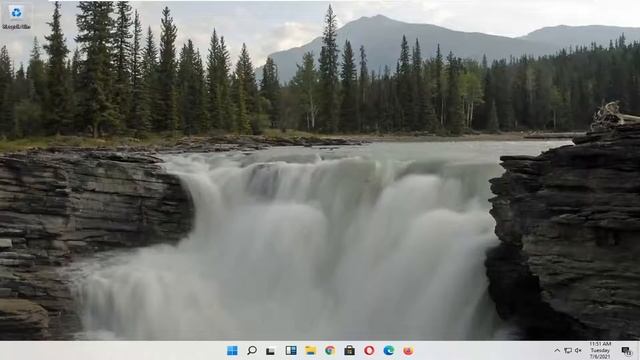The height and width of the screenshot is (360, 640).
Task: Expand the hidden system tray icons chevron
Action: (x=557, y=351)
